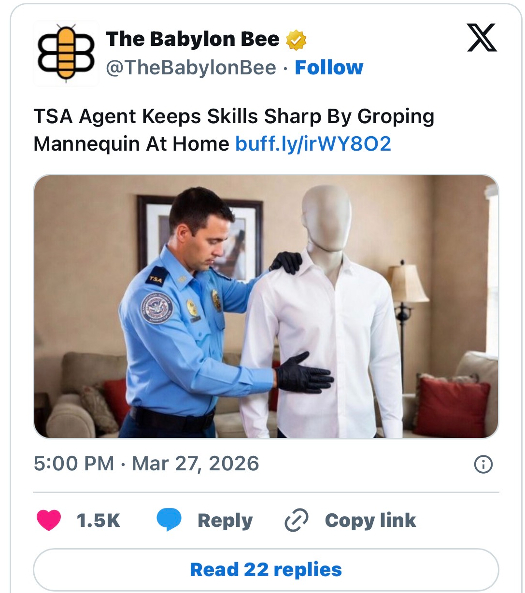
Task: Click the Babylon Bee profile avatar
Action: (x=66, y=53)
